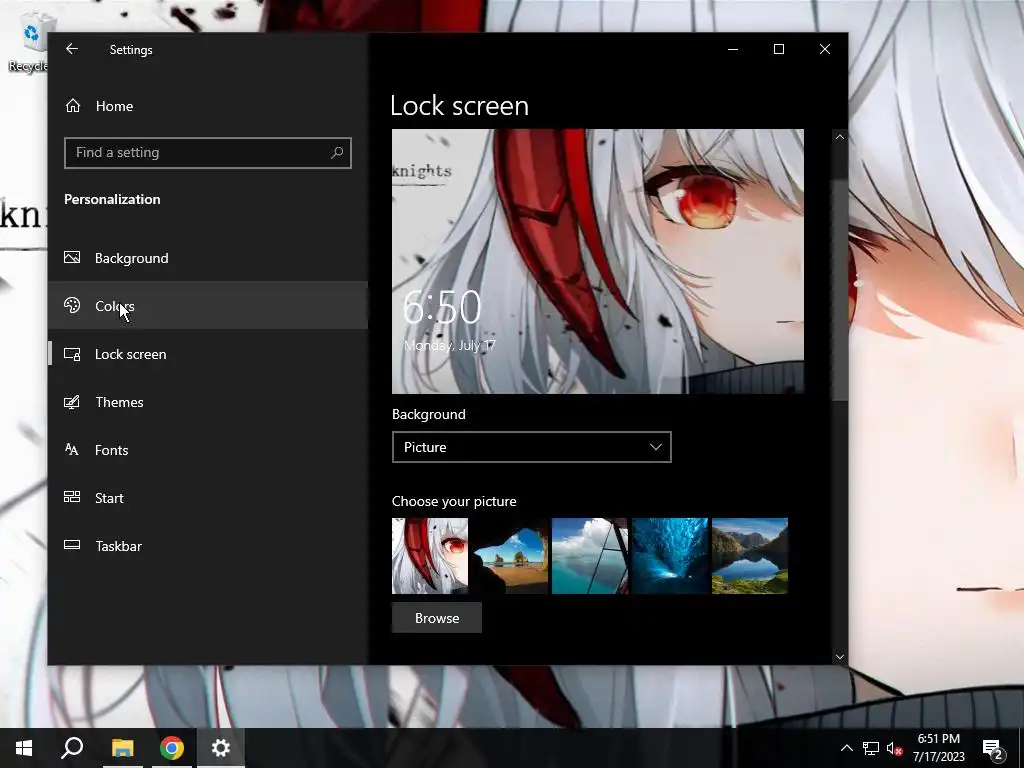
Task: Open Colors personalization settings
Action: [x=208, y=306]
